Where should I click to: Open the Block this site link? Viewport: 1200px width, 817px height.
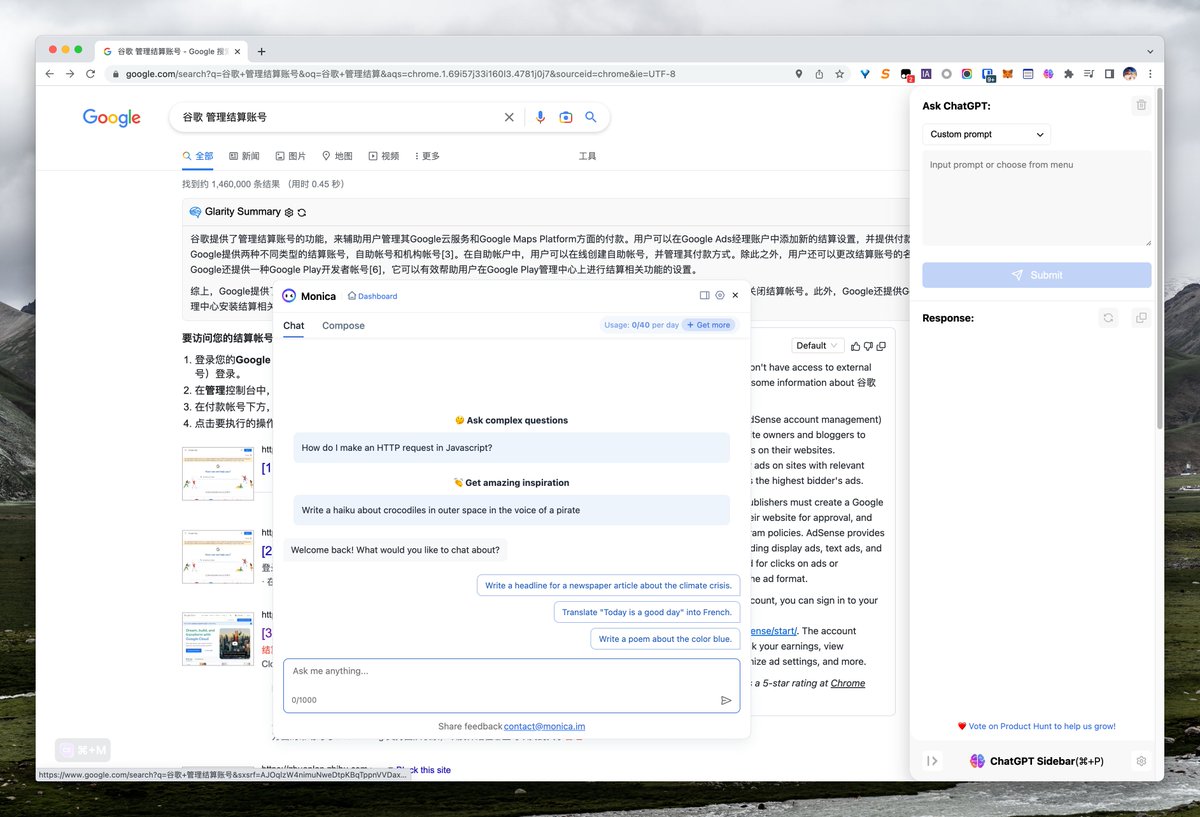coord(422,770)
